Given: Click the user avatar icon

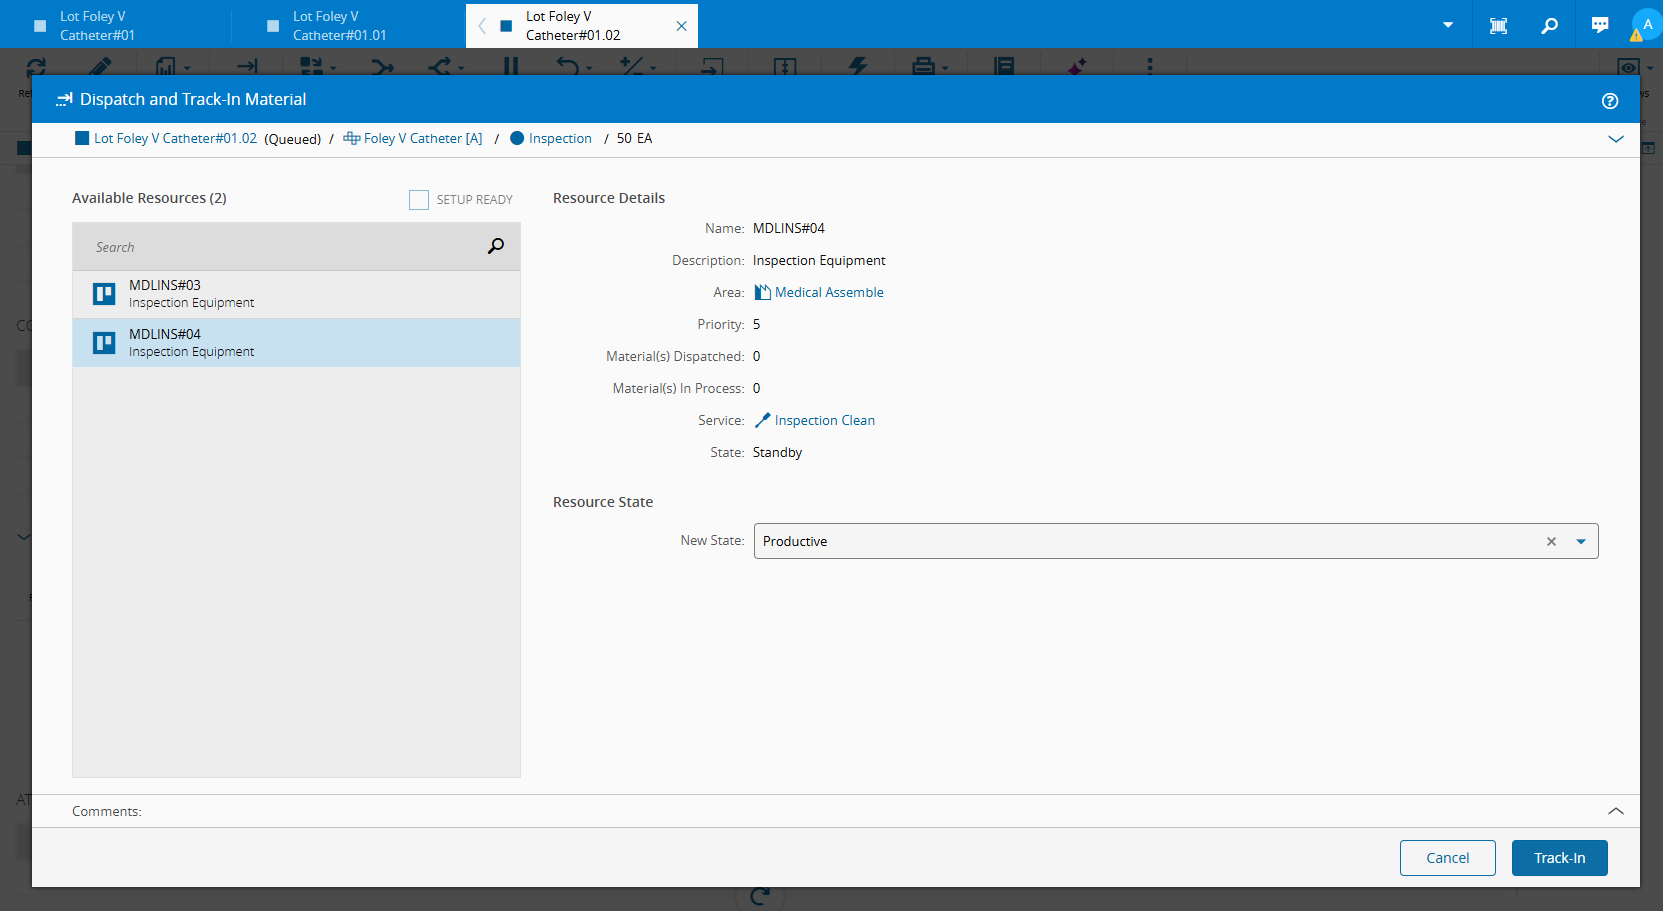Looking at the screenshot, I should (x=1646, y=25).
